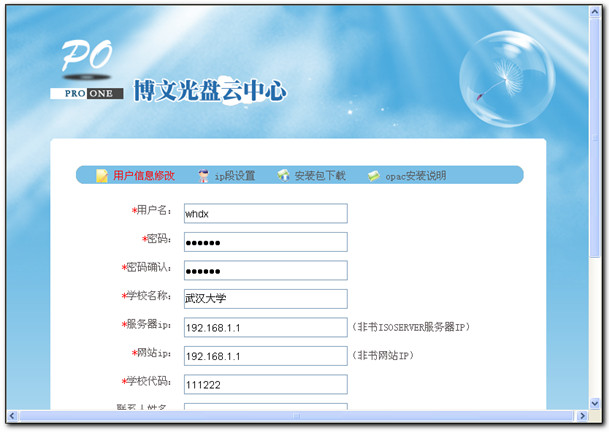Click the (非书ISOSERVER服务器IP) hint text
Viewport: 609px width, 432px height.
click(x=411, y=327)
